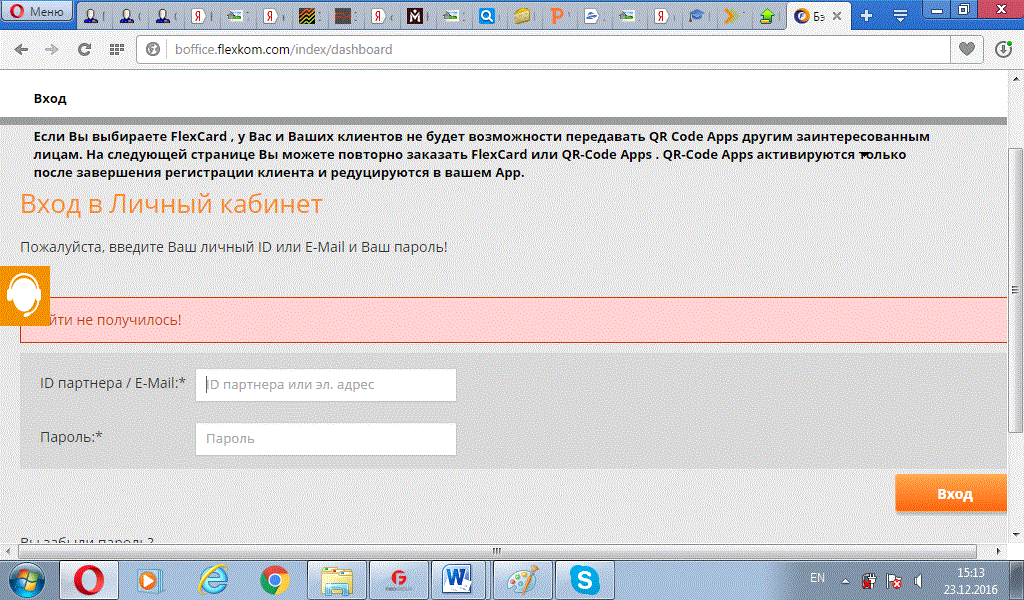Click the Вход header menu item
1024x600 pixels.
pos(50,99)
